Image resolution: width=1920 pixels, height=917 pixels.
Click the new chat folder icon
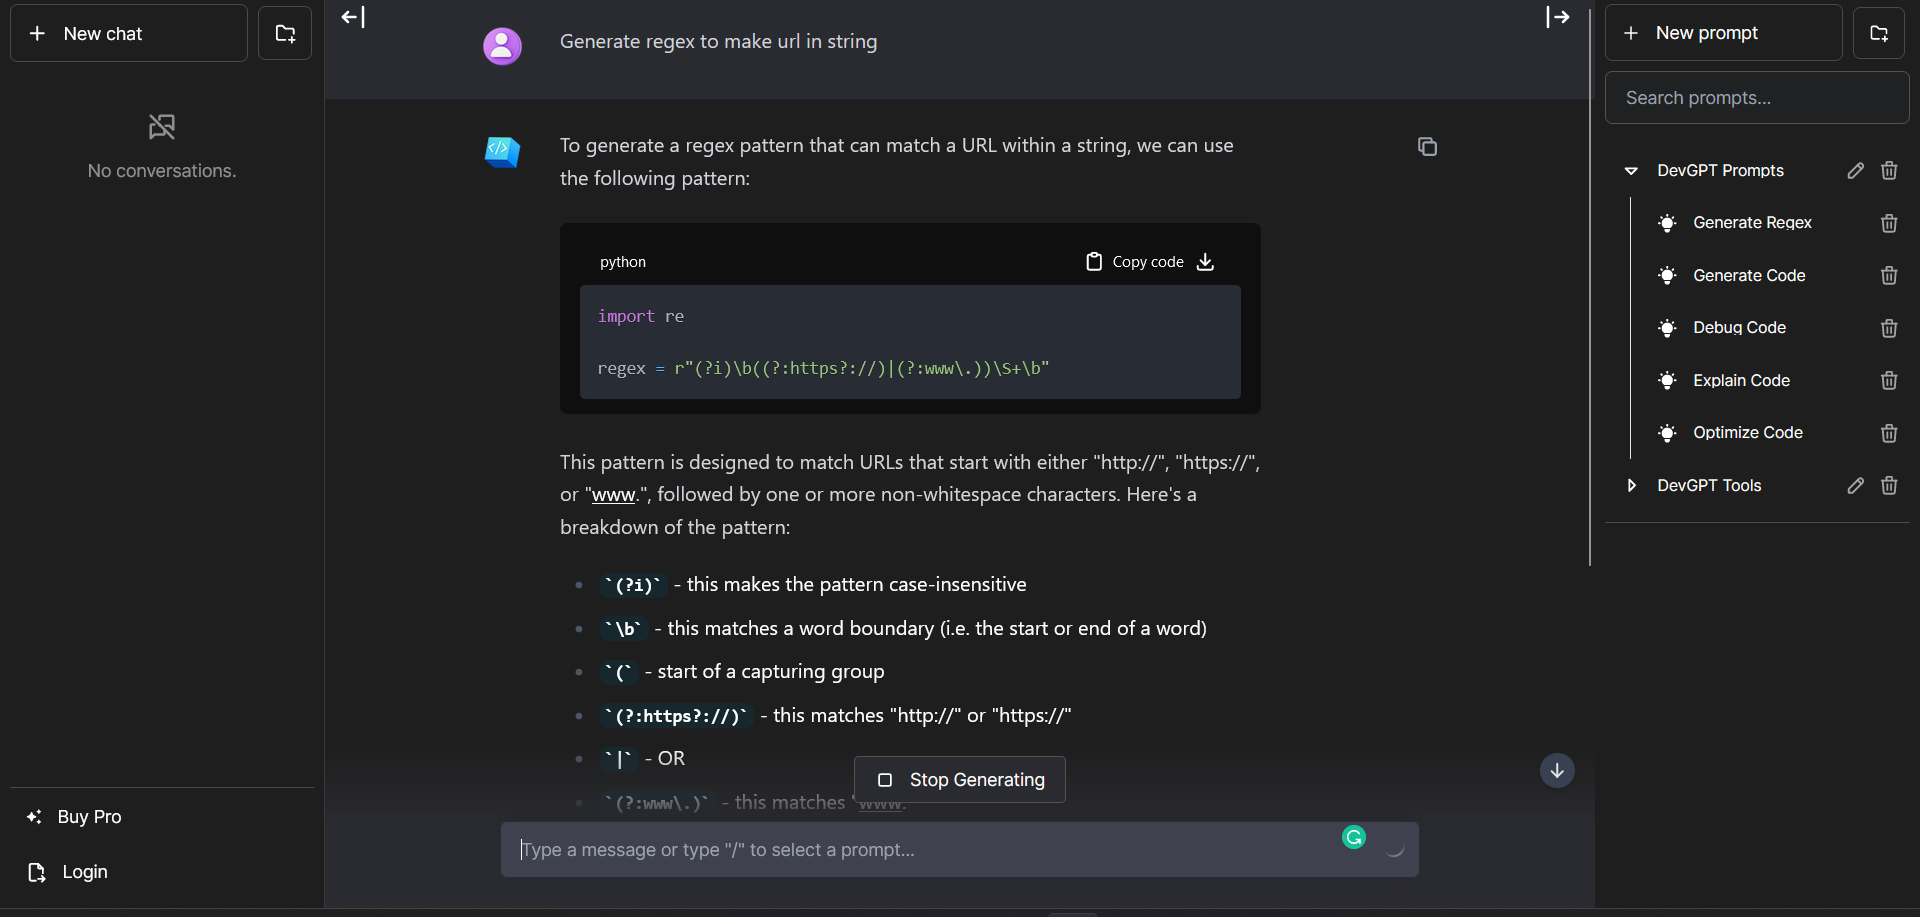click(285, 34)
